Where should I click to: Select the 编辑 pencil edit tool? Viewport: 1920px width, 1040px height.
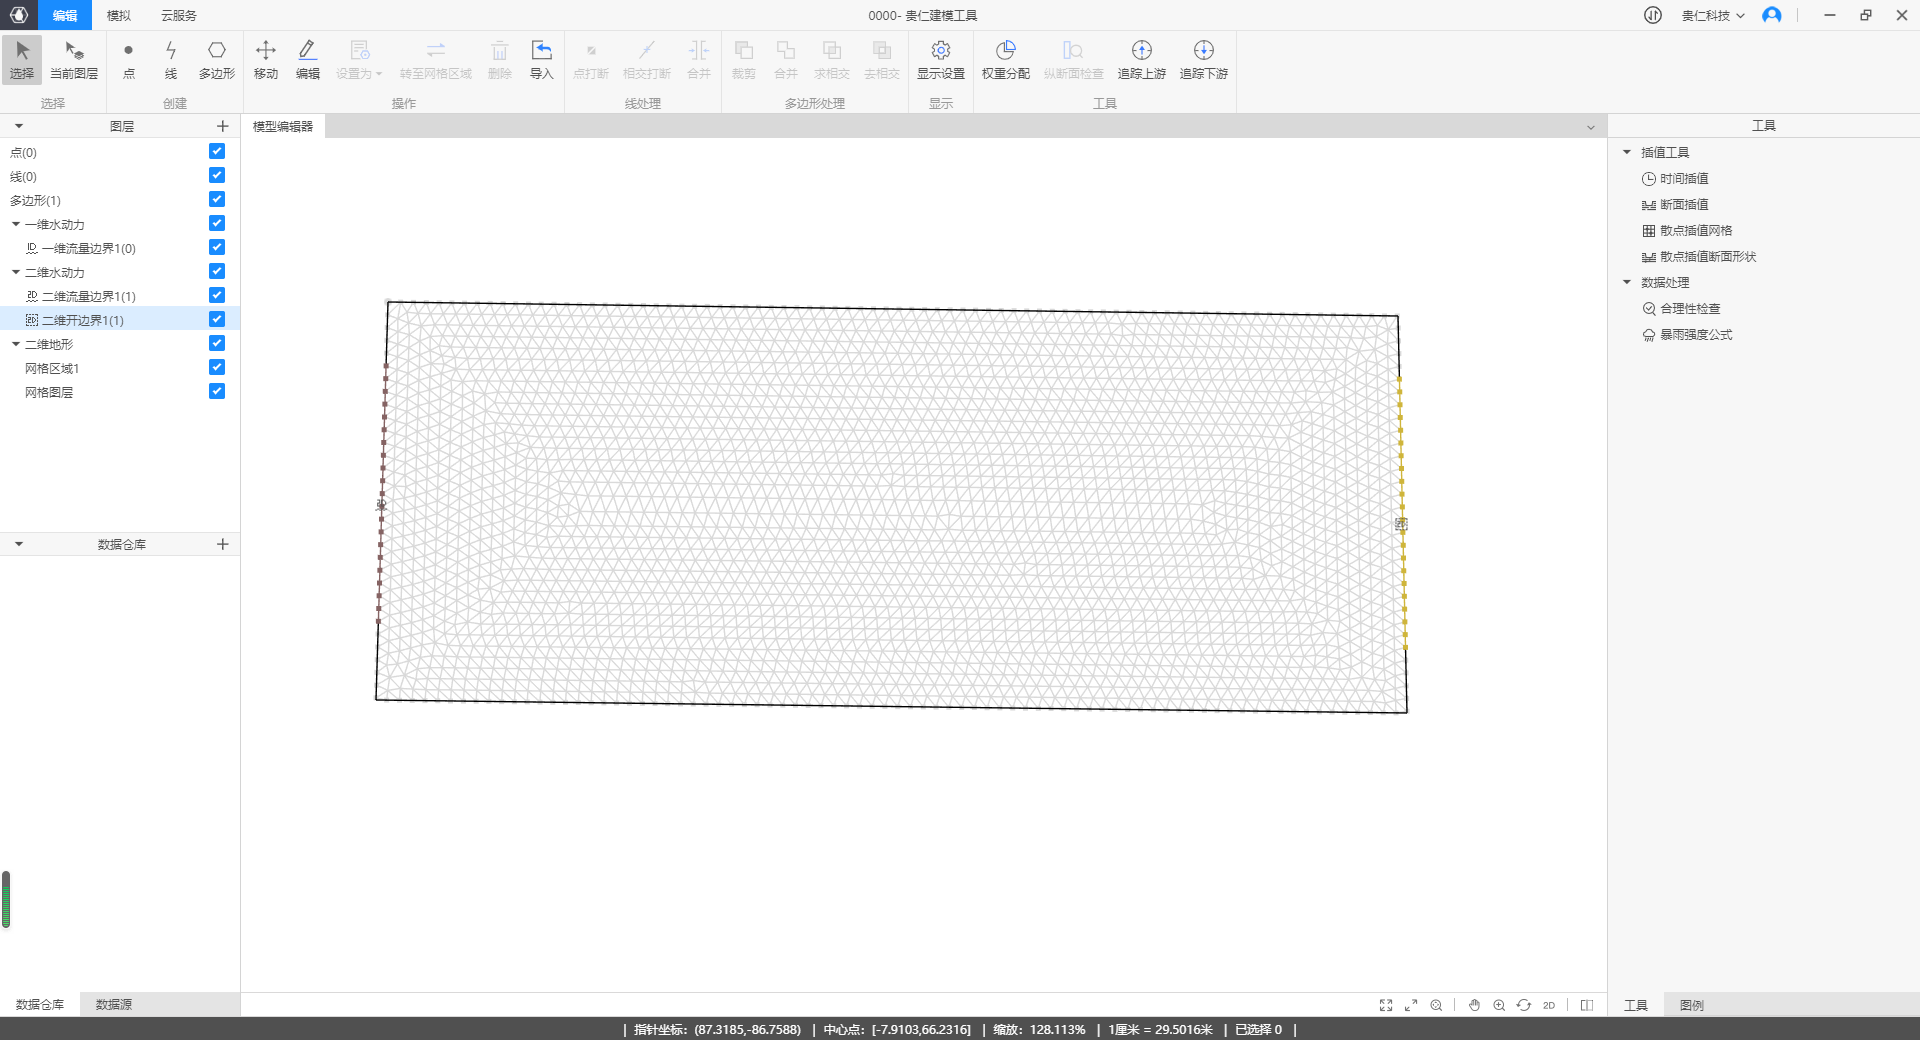[307, 59]
